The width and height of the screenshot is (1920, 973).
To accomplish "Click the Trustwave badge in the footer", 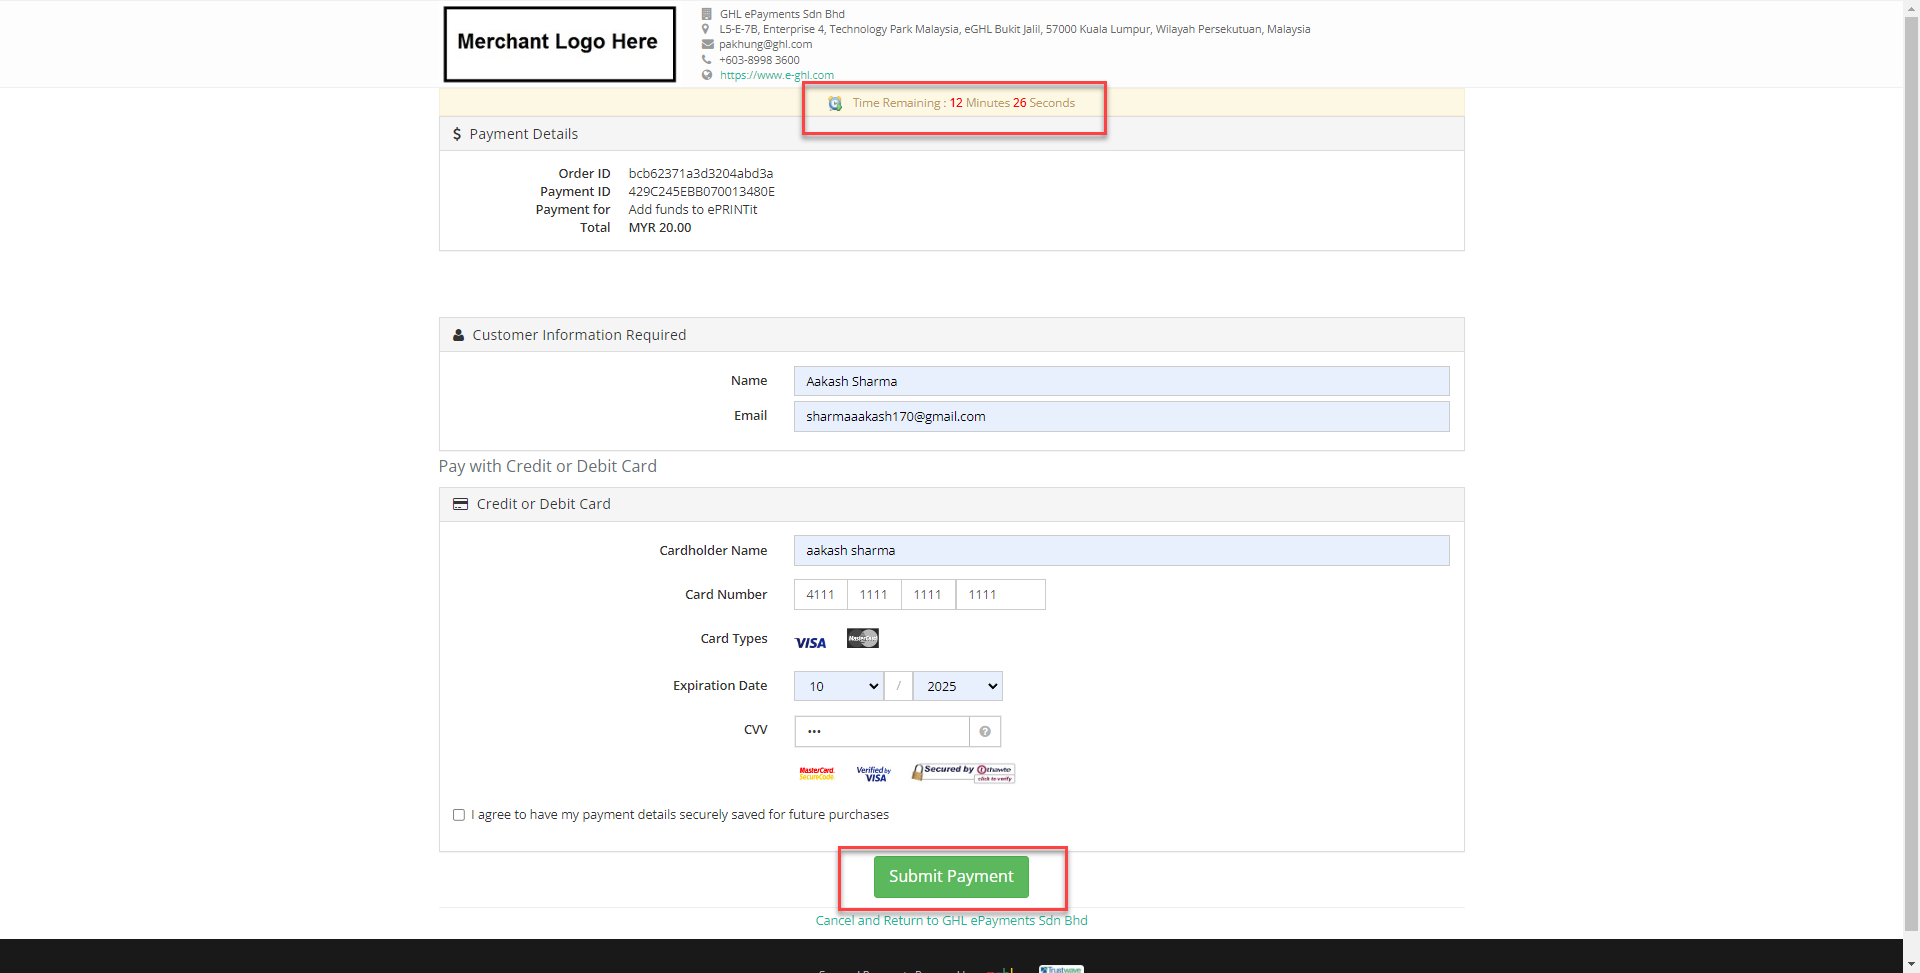I will click(1061, 968).
